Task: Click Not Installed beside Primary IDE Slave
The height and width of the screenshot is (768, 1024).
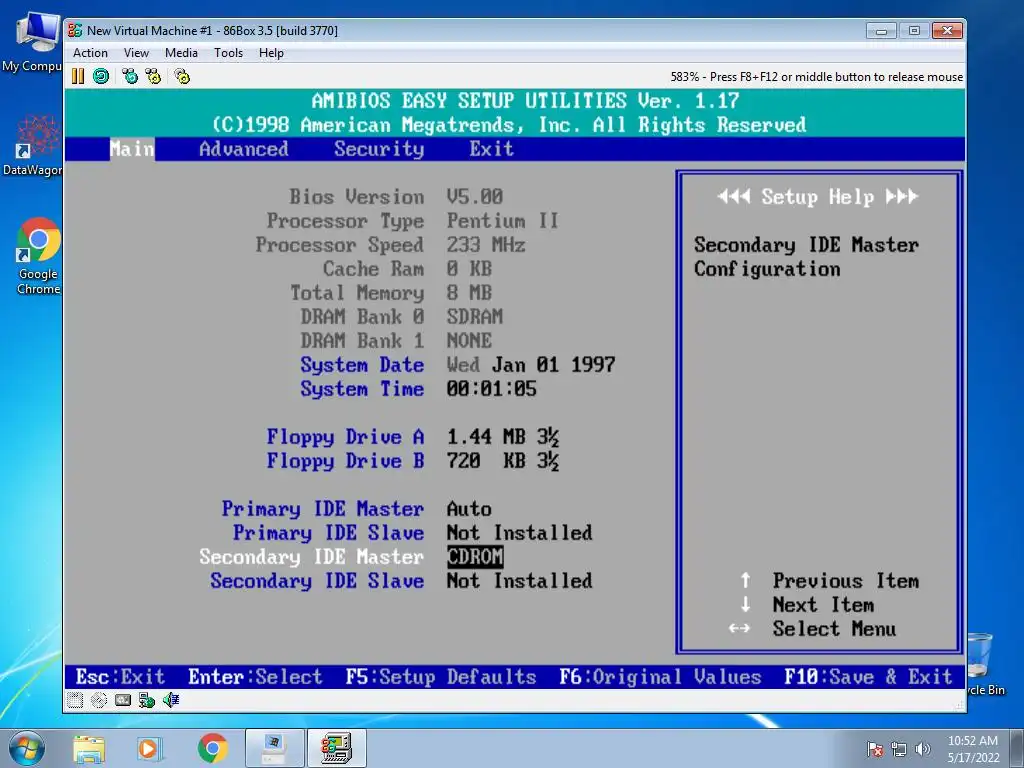Action: pos(519,532)
